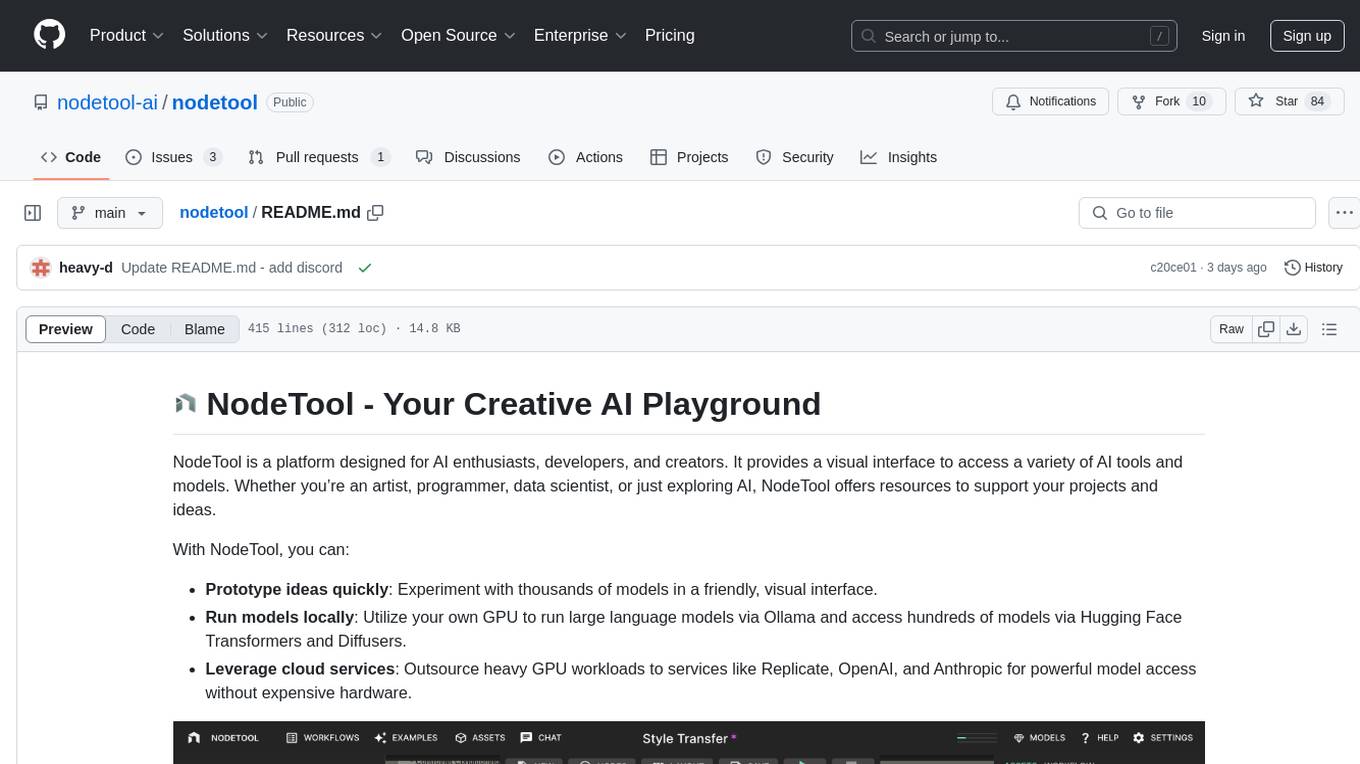The height and width of the screenshot is (764, 1360).
Task: View the commit check status checkmark
Action: tap(365, 268)
